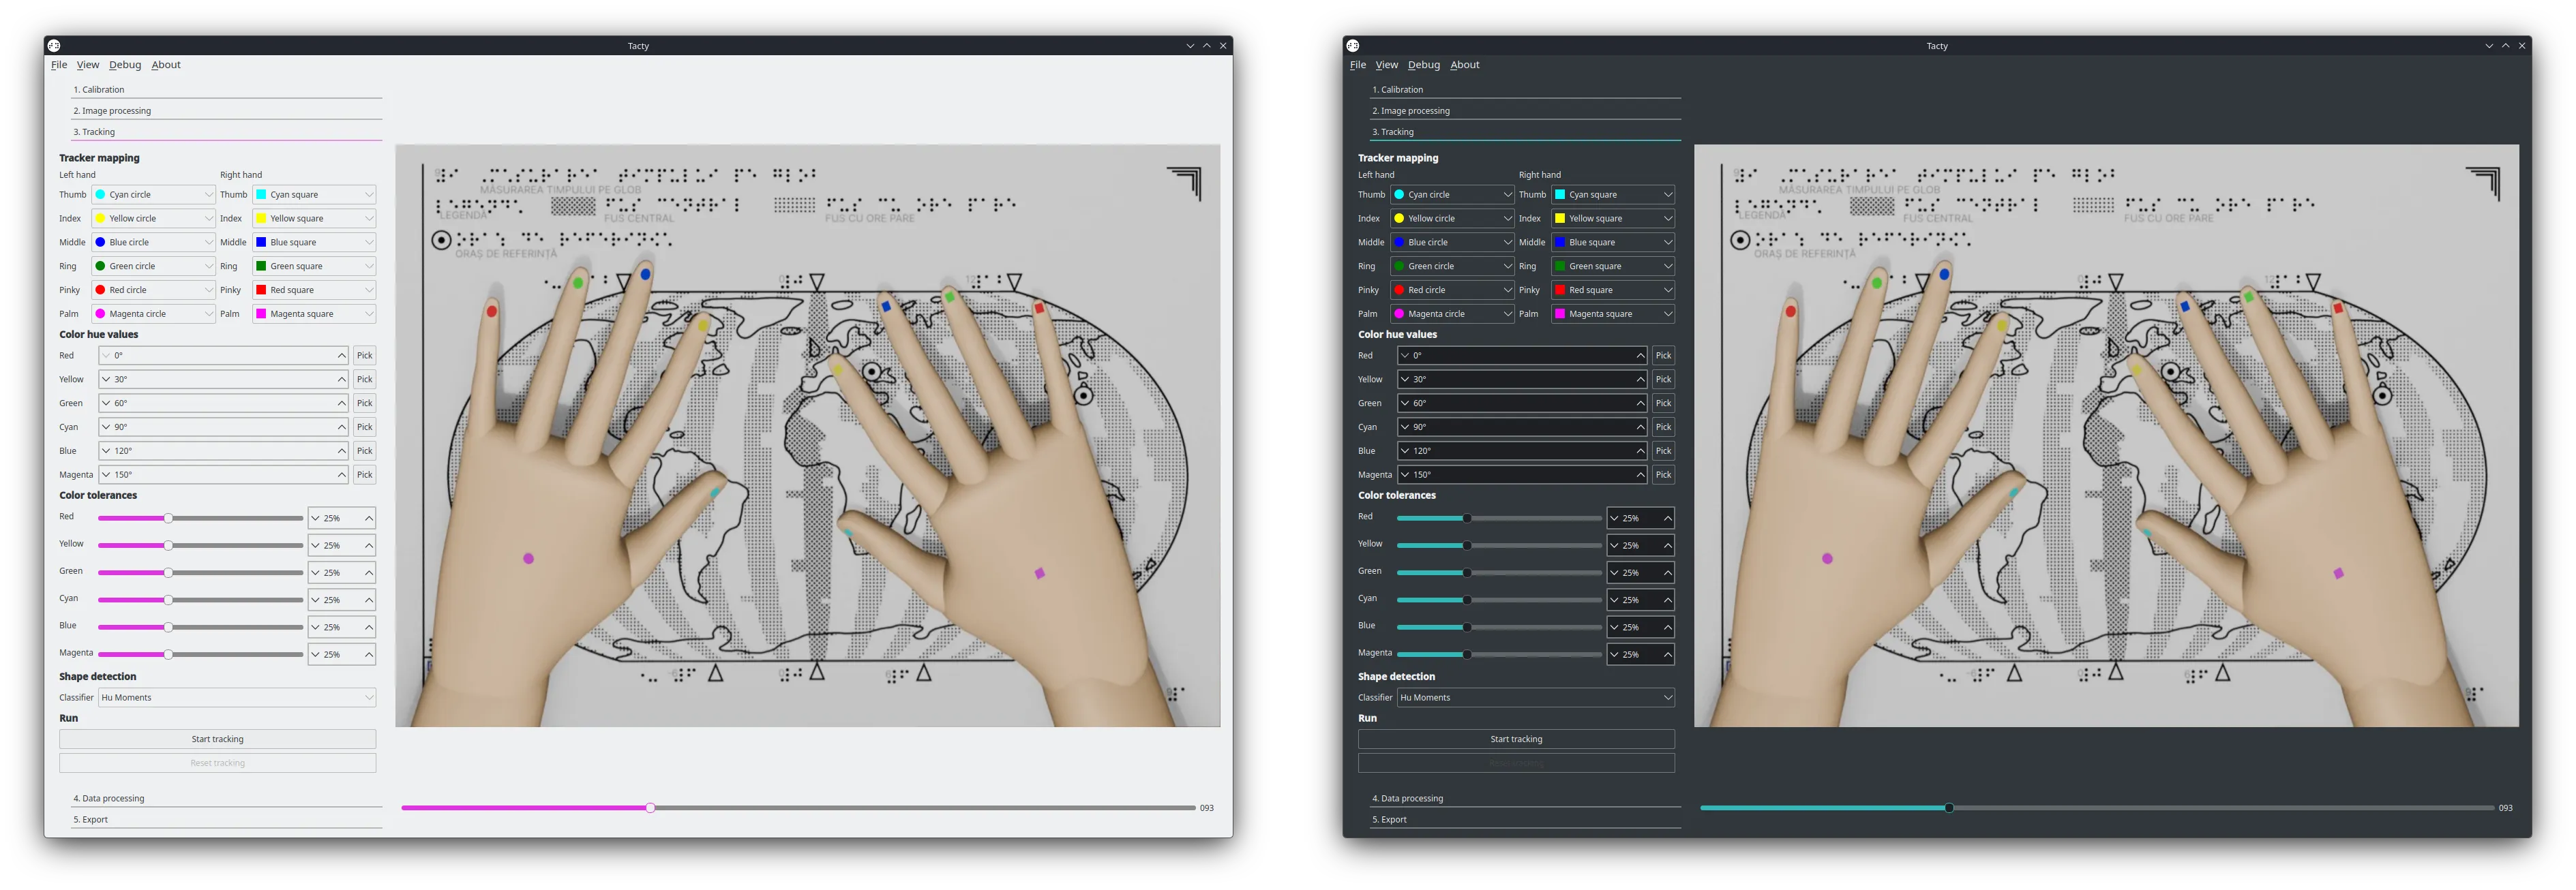Increase Red hue value in light window

[x=342, y=356]
